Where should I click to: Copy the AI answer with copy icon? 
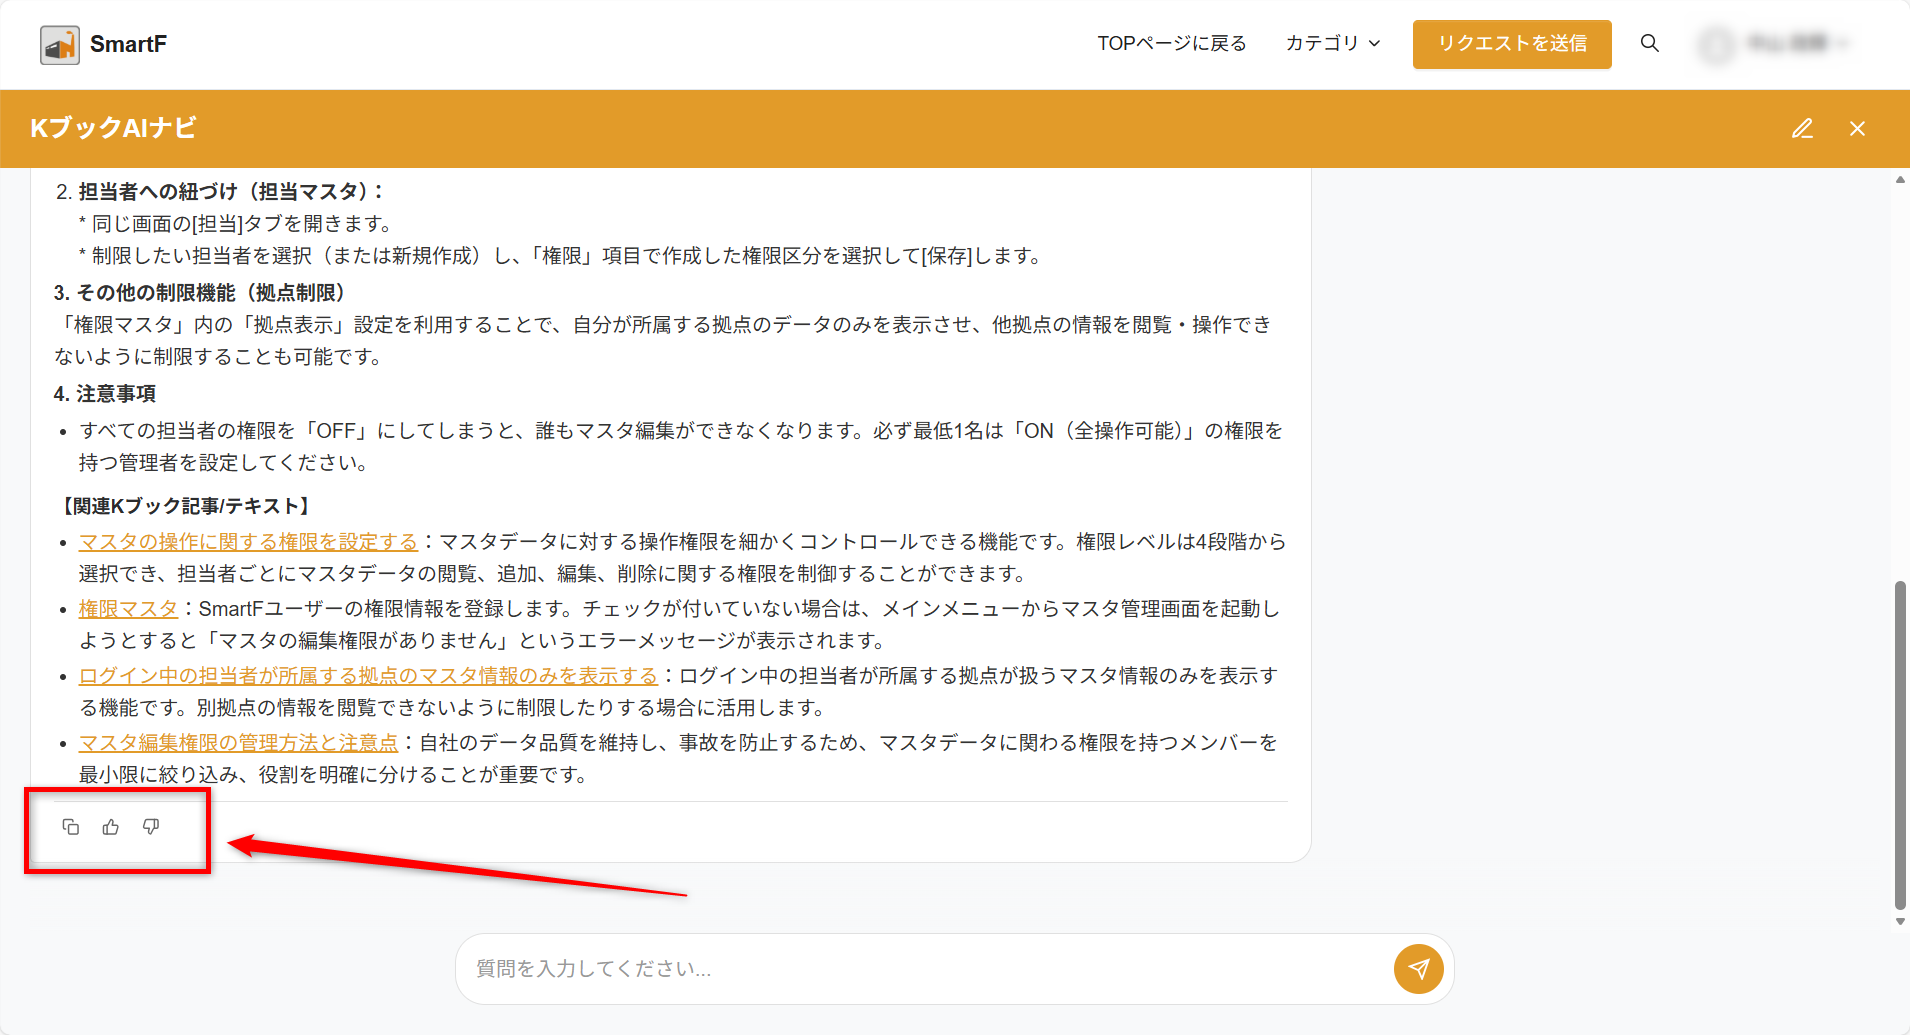tap(71, 827)
